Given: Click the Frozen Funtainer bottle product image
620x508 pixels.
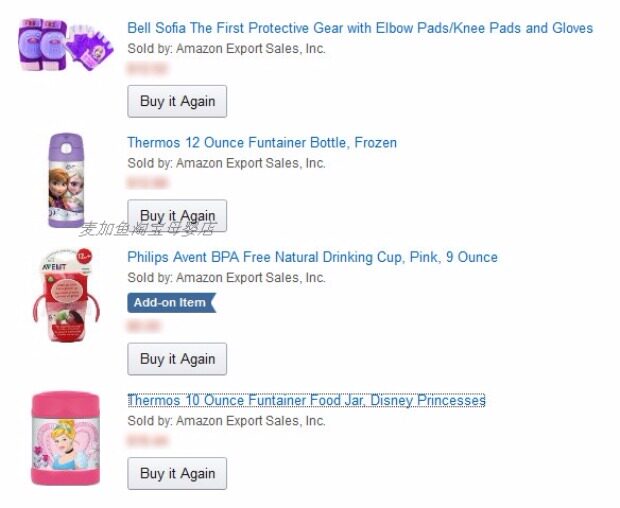Looking at the screenshot, I should [66, 180].
